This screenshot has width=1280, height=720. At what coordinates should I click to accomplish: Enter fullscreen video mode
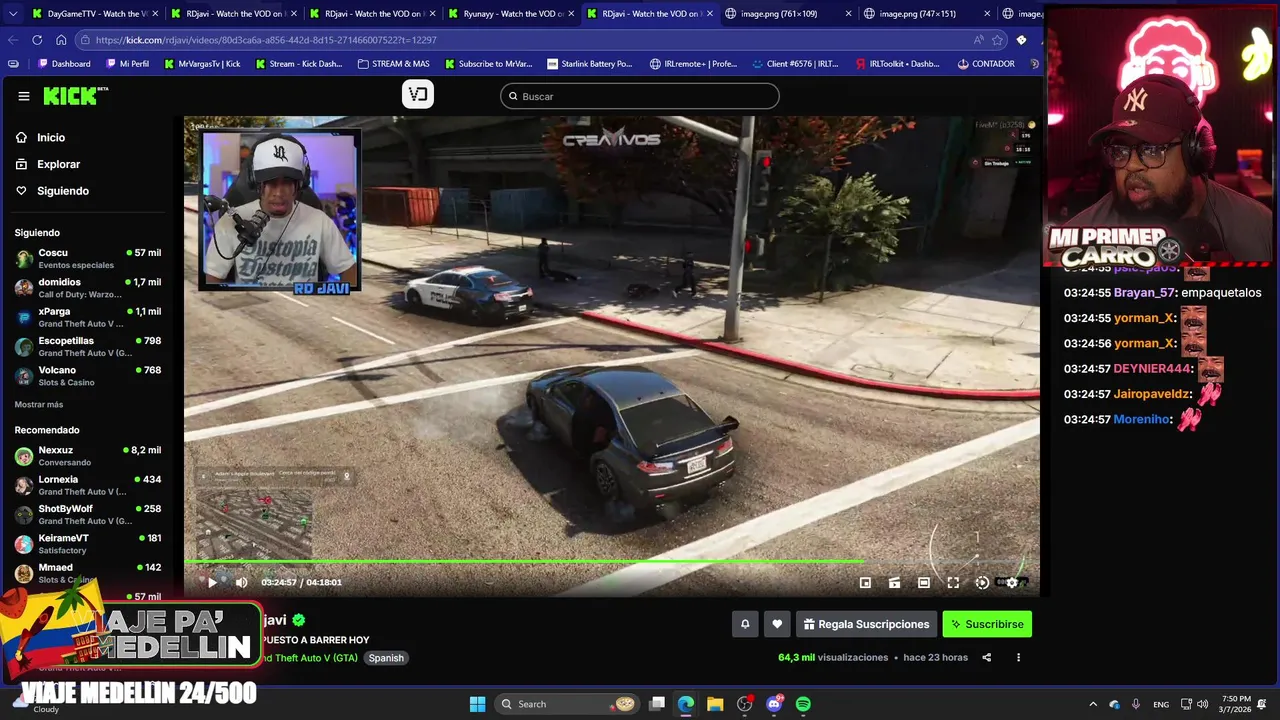point(953,583)
